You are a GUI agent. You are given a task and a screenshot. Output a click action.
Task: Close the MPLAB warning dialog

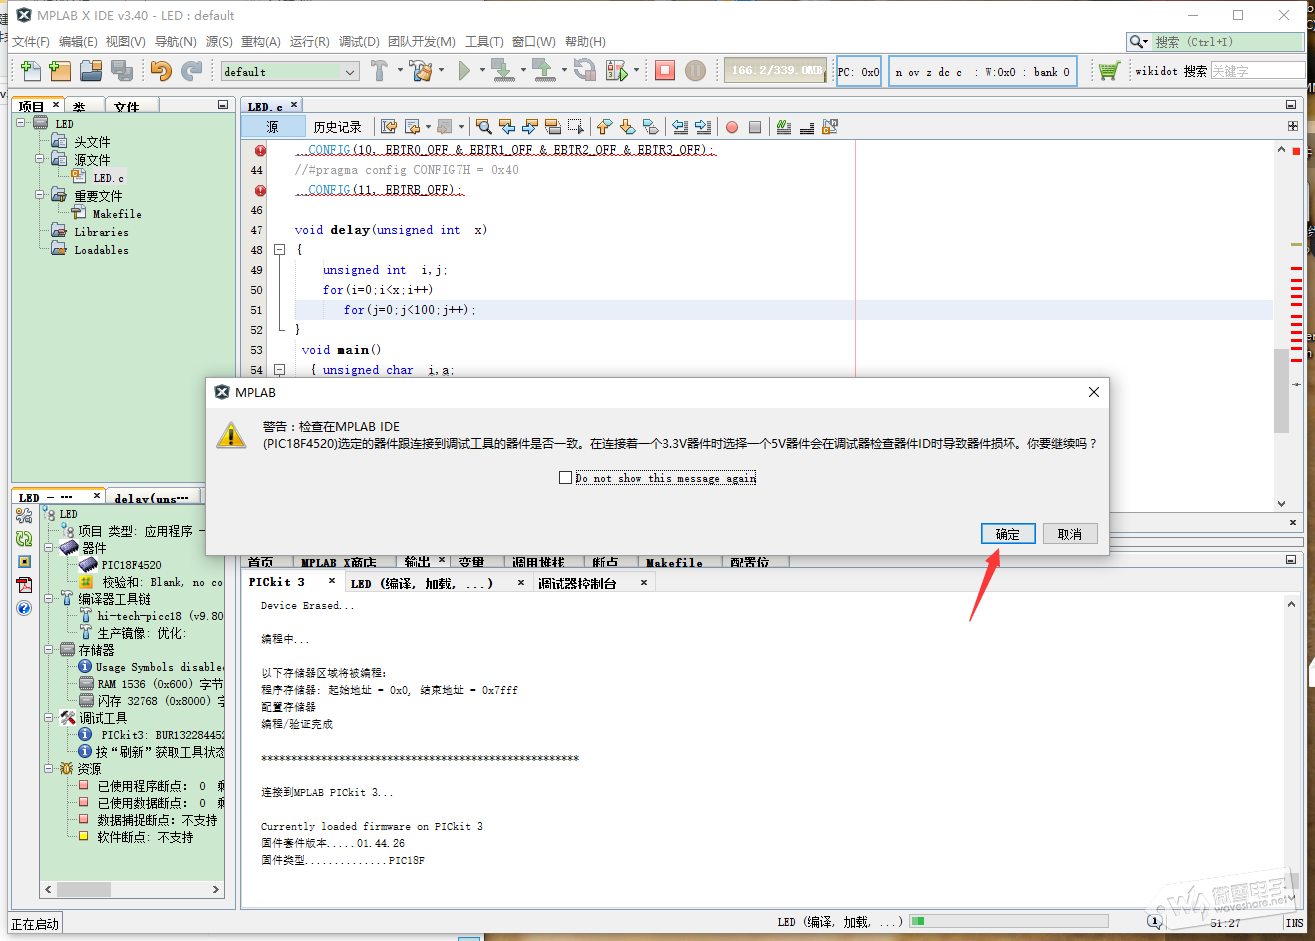point(1093,392)
